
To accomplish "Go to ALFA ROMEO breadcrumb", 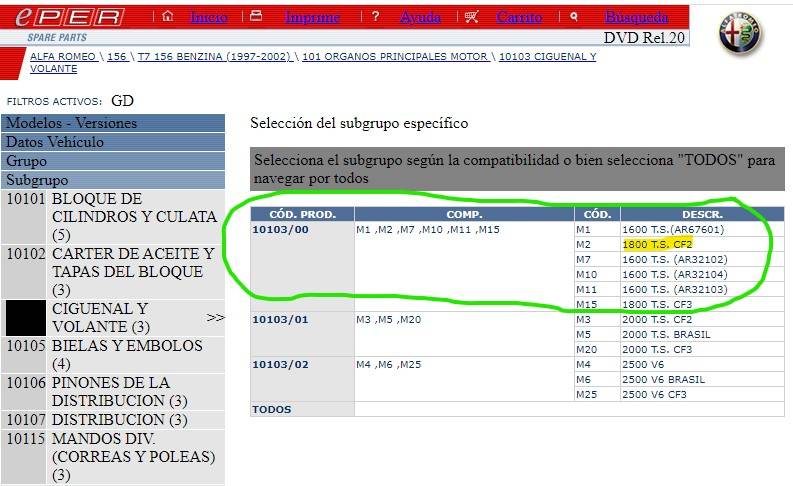I will (x=63, y=57).
